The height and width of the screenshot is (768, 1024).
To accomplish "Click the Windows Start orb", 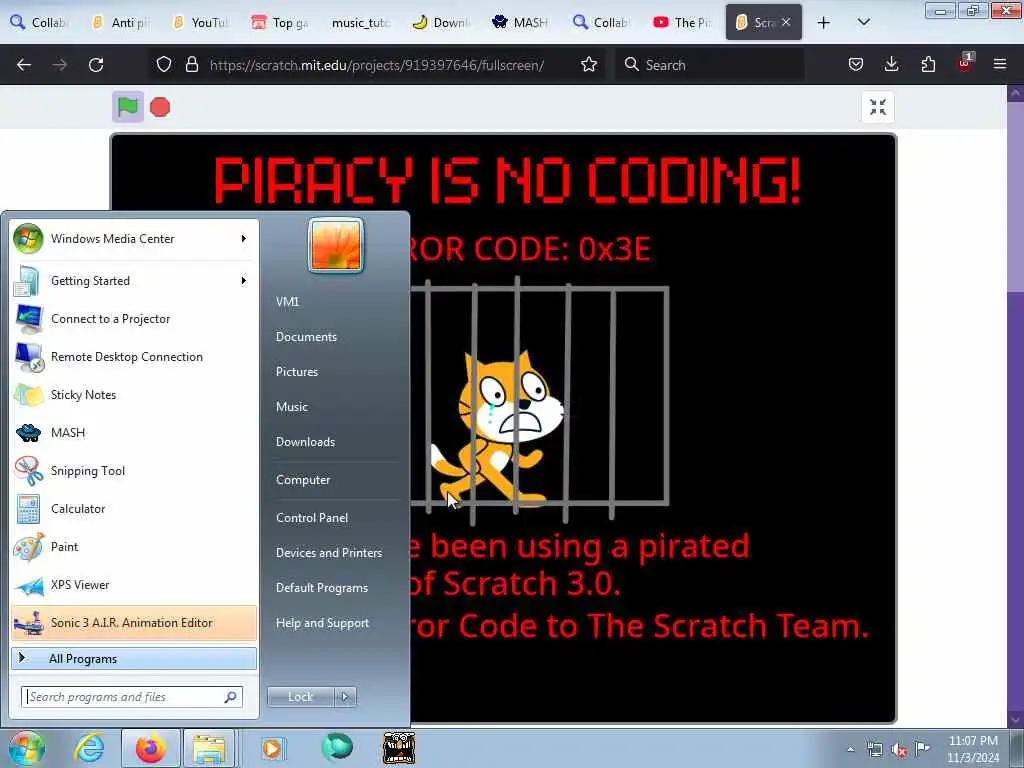I will click(x=27, y=748).
